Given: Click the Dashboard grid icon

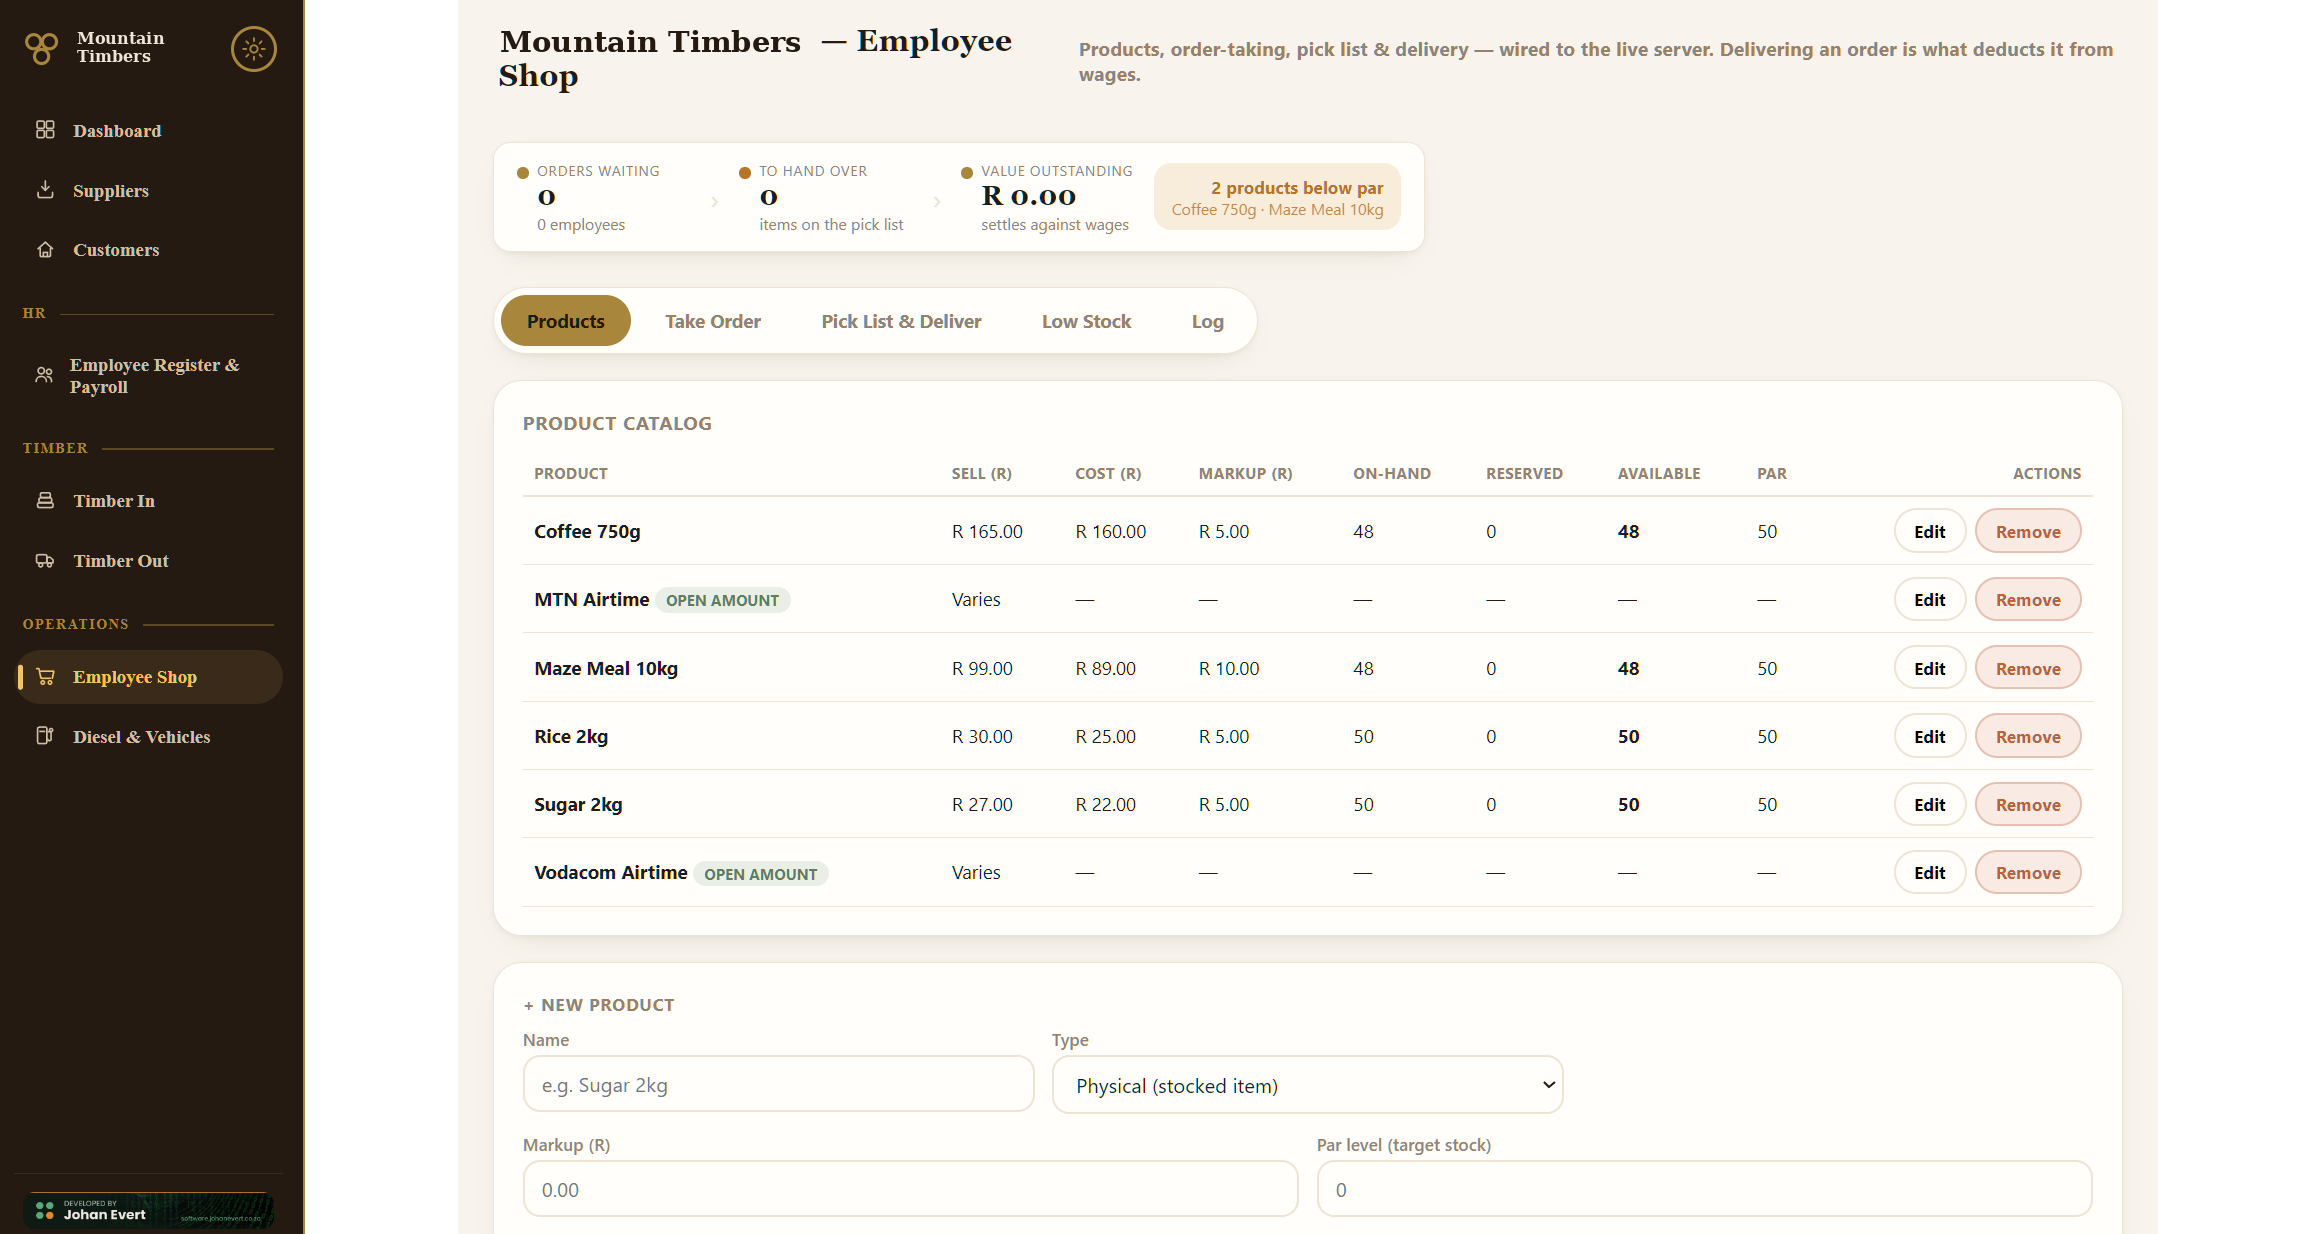Looking at the screenshot, I should (45, 130).
